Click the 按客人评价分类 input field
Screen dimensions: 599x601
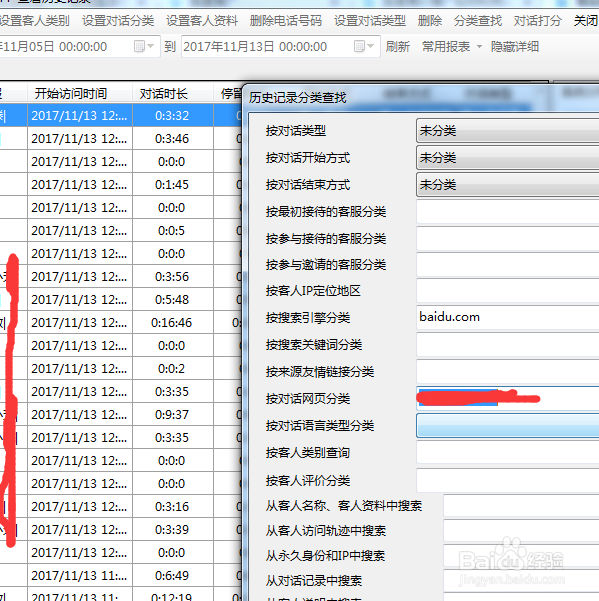click(x=507, y=480)
